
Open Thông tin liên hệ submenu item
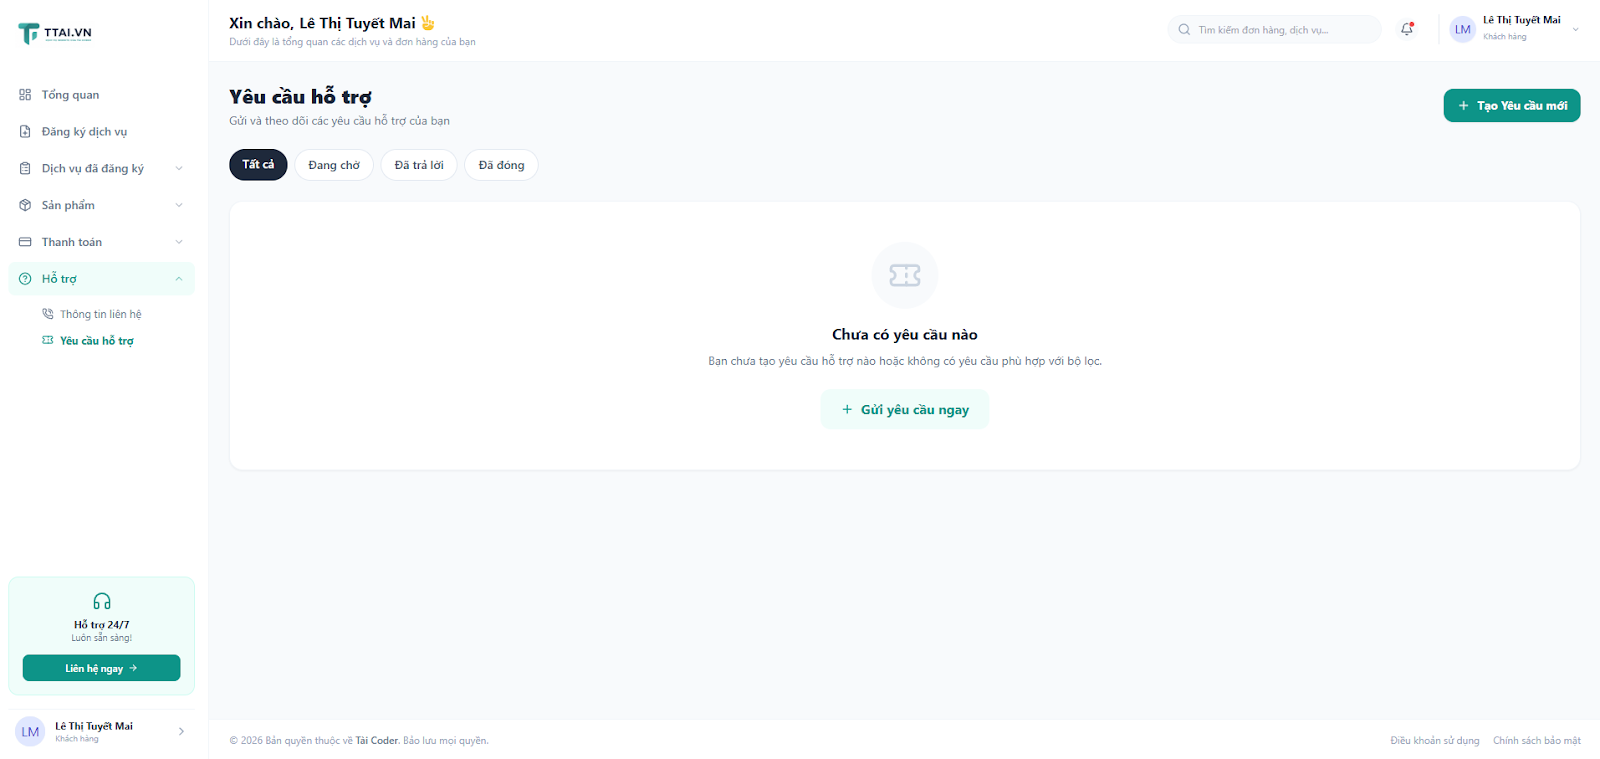pyautogui.click(x=102, y=314)
